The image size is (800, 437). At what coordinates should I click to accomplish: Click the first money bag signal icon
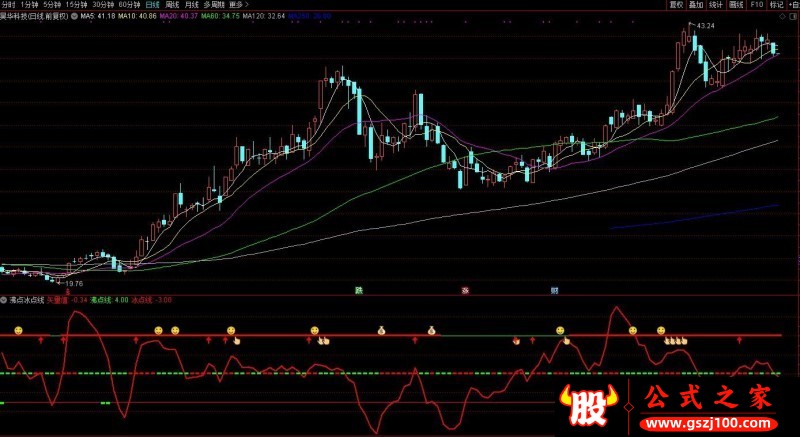(x=381, y=330)
